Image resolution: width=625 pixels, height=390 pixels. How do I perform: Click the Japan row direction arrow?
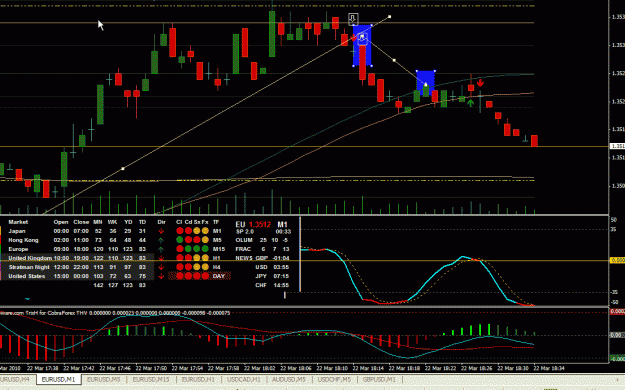click(161, 231)
